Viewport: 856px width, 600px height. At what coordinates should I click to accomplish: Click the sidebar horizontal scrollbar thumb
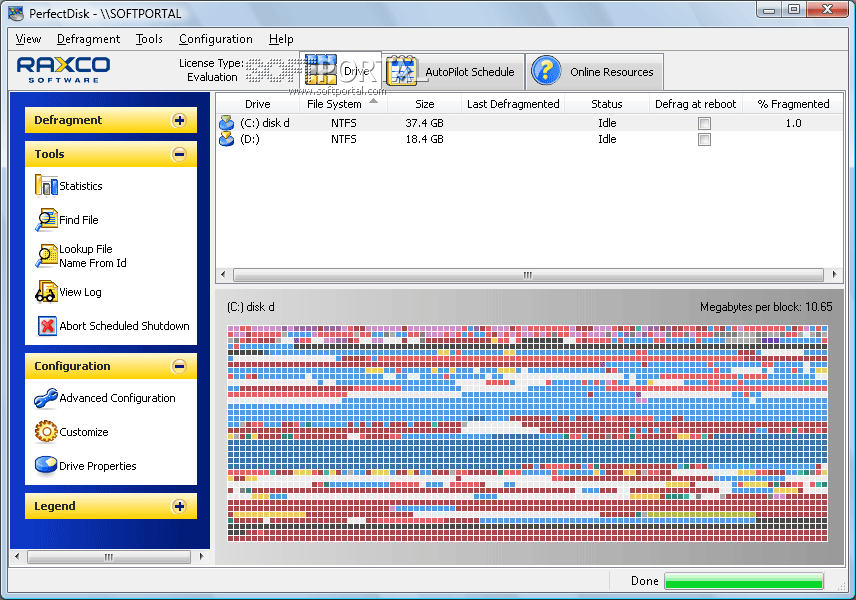(x=109, y=557)
